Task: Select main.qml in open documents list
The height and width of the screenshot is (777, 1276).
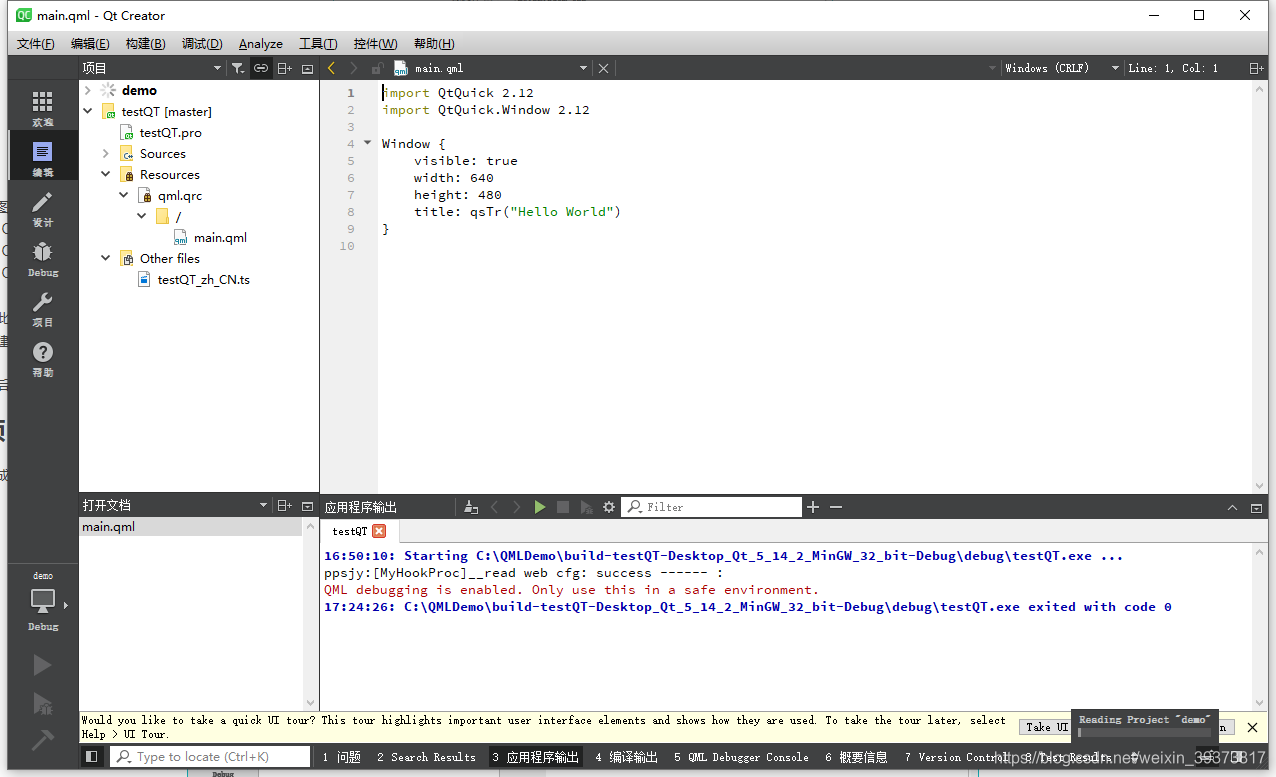Action: click(191, 527)
